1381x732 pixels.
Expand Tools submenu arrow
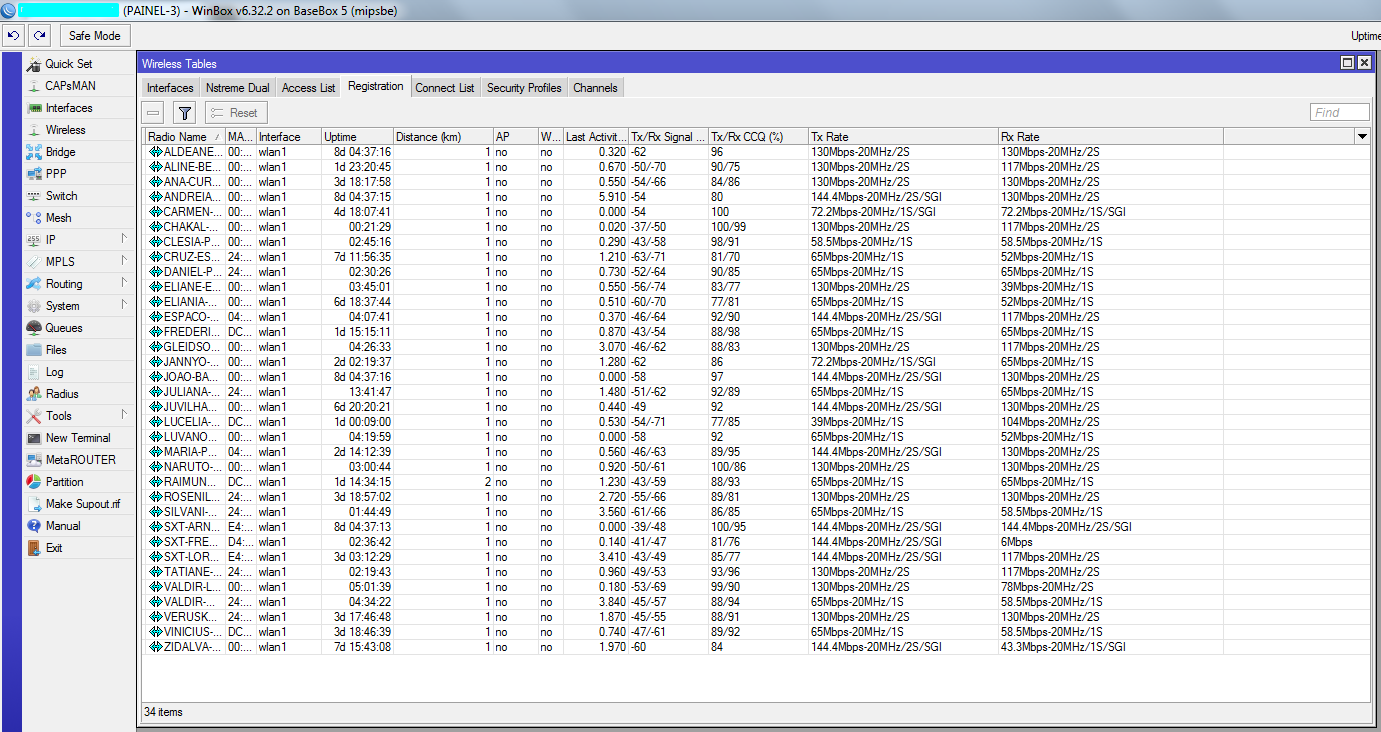pyautogui.click(x=124, y=415)
